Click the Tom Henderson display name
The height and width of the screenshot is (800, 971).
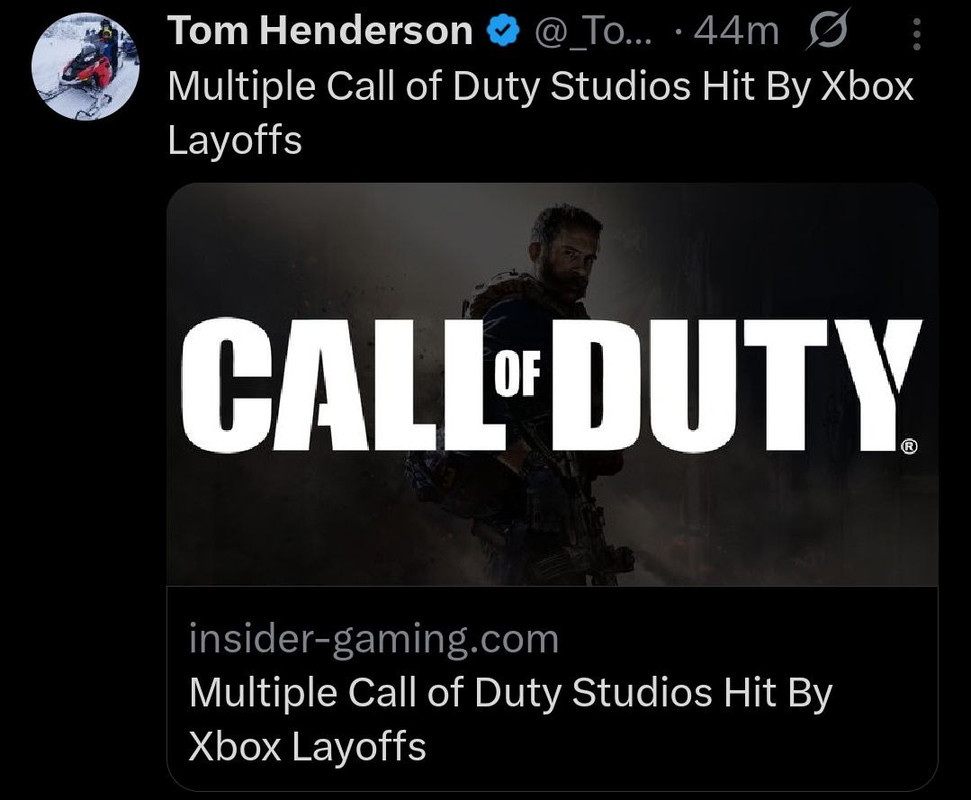click(x=320, y=30)
